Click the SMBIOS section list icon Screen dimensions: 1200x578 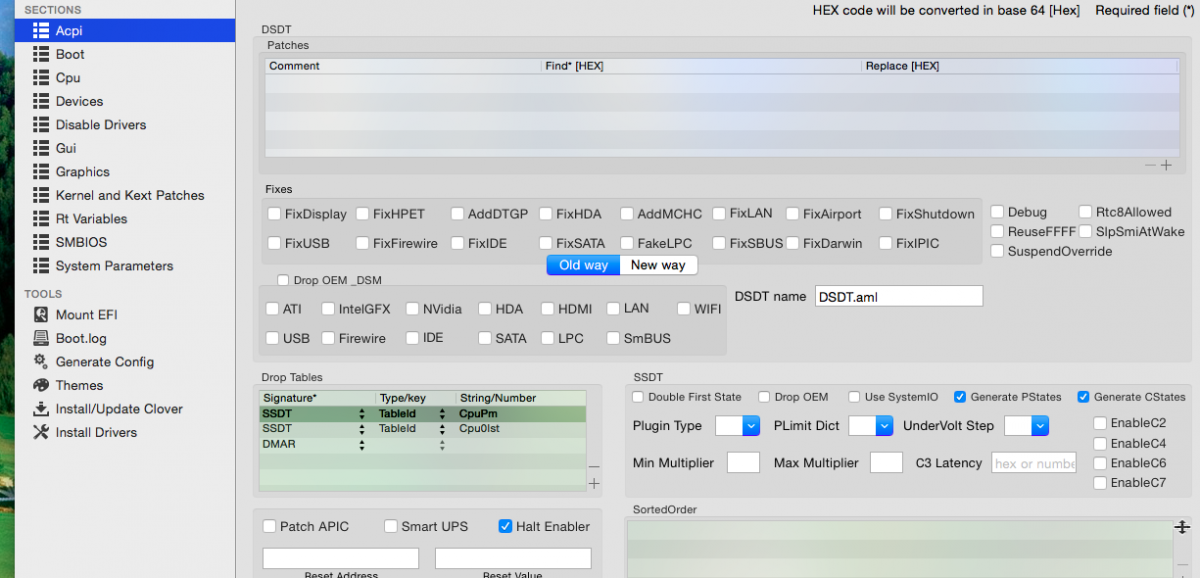[x=41, y=242]
